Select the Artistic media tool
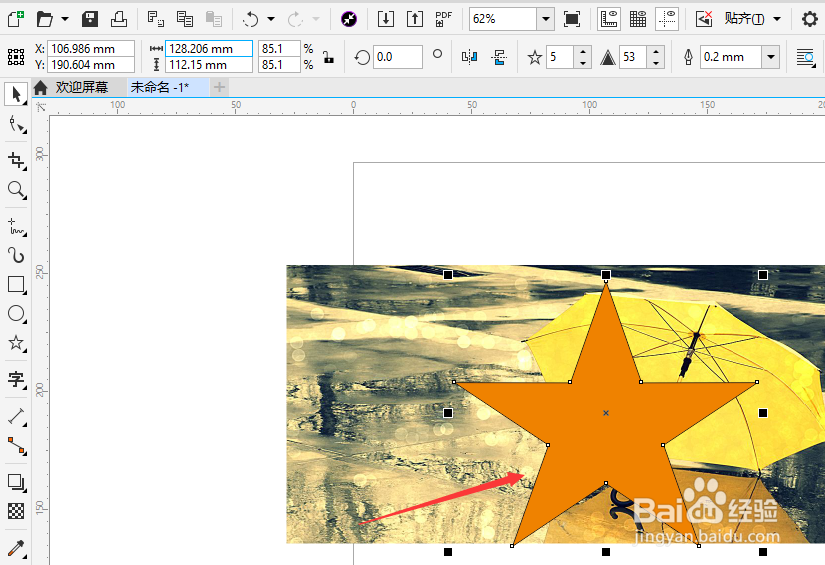This screenshot has height=565, width=825. [16, 256]
